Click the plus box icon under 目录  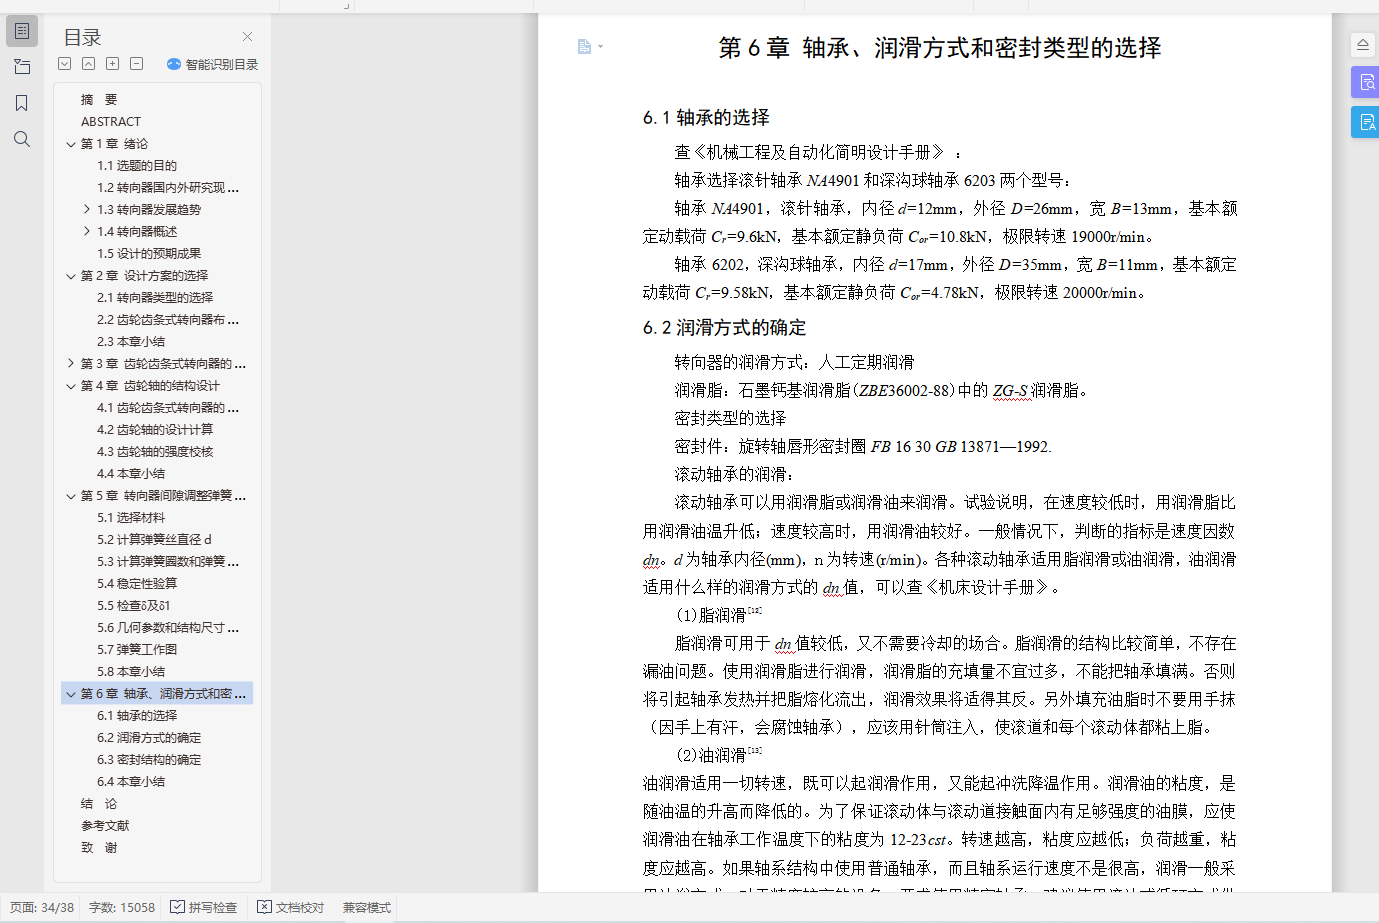click(113, 64)
